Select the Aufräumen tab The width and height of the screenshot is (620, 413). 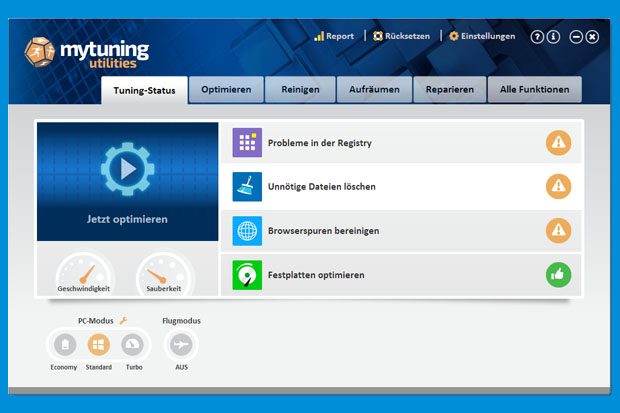pos(374,89)
